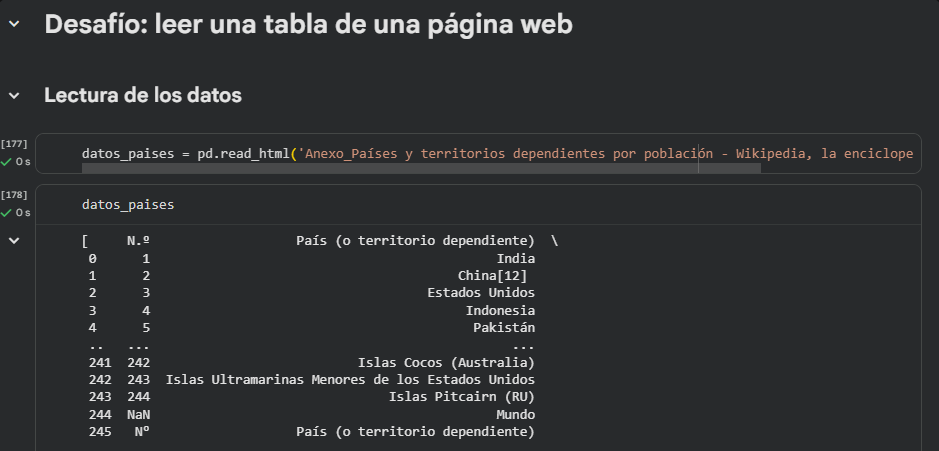Click the 'Desafío: leer una tabla de una página web' heading
The image size is (939, 451).
[308, 25]
